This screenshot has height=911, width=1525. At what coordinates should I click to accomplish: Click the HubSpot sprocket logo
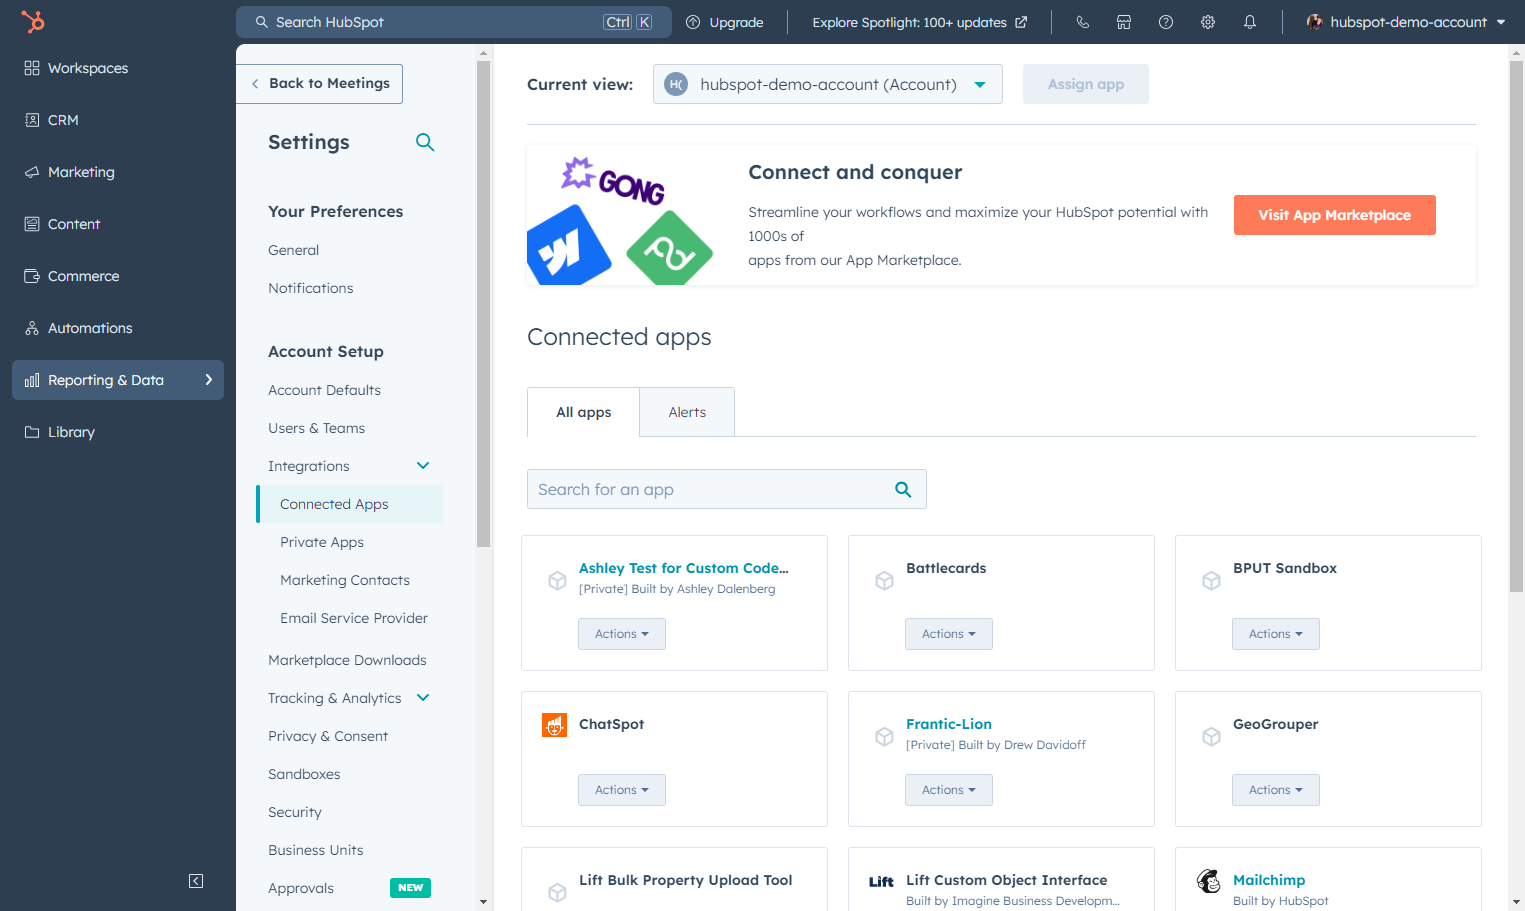[33, 21]
